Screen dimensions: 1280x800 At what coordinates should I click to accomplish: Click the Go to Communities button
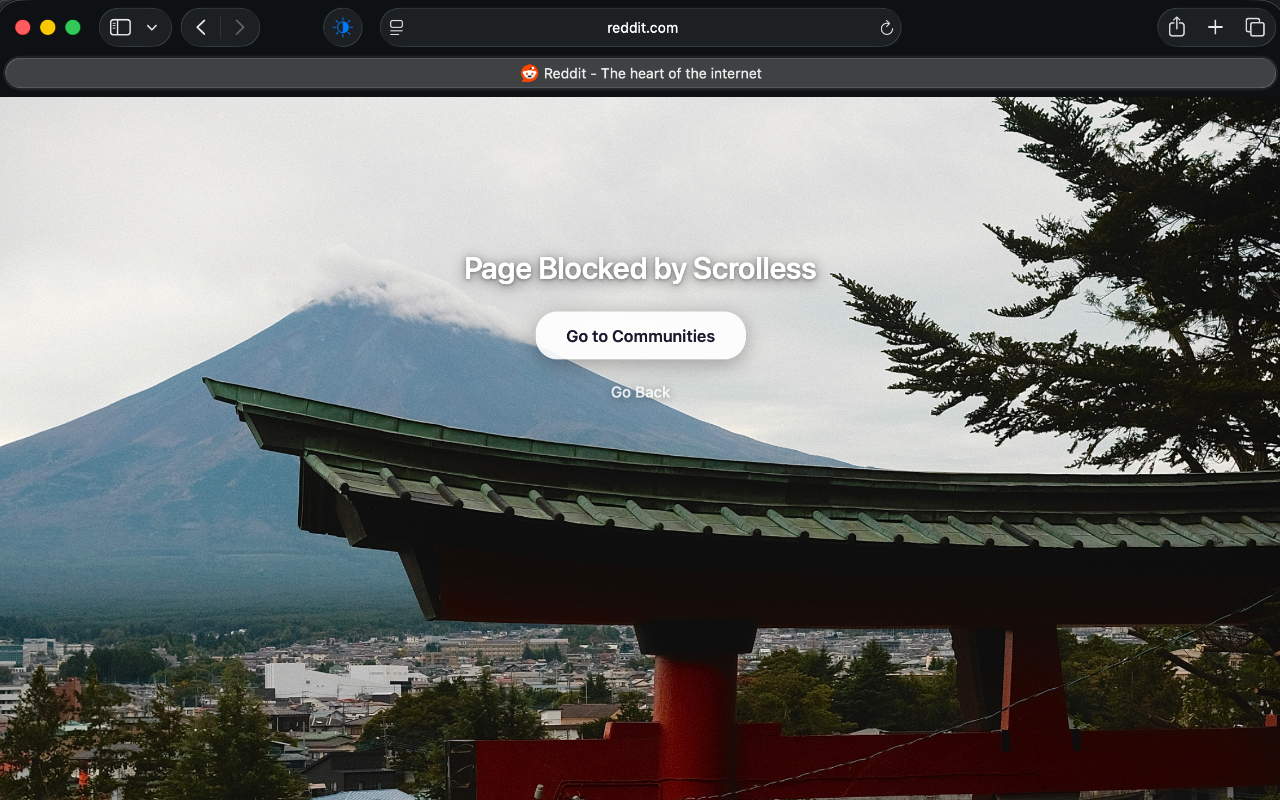[640, 336]
